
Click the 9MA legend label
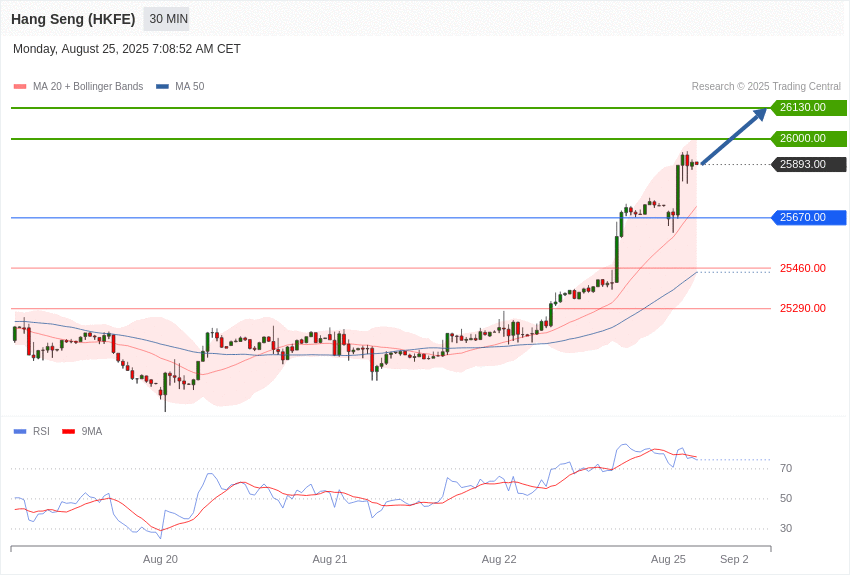(92, 431)
